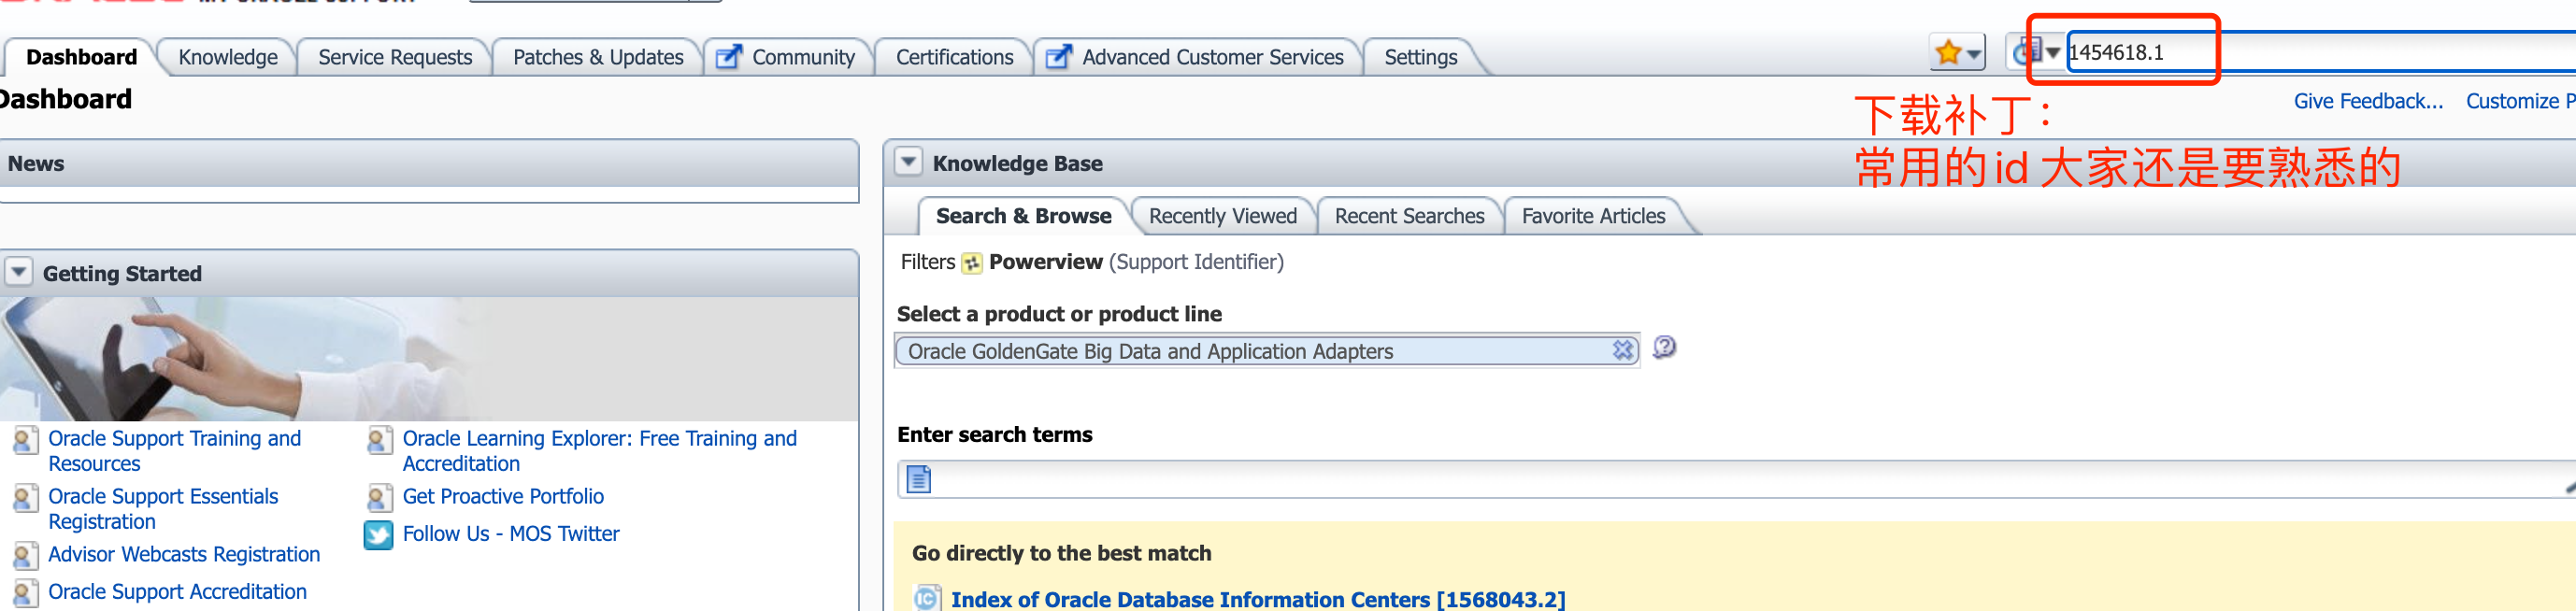Open the Patches & Updates tab

(x=597, y=57)
